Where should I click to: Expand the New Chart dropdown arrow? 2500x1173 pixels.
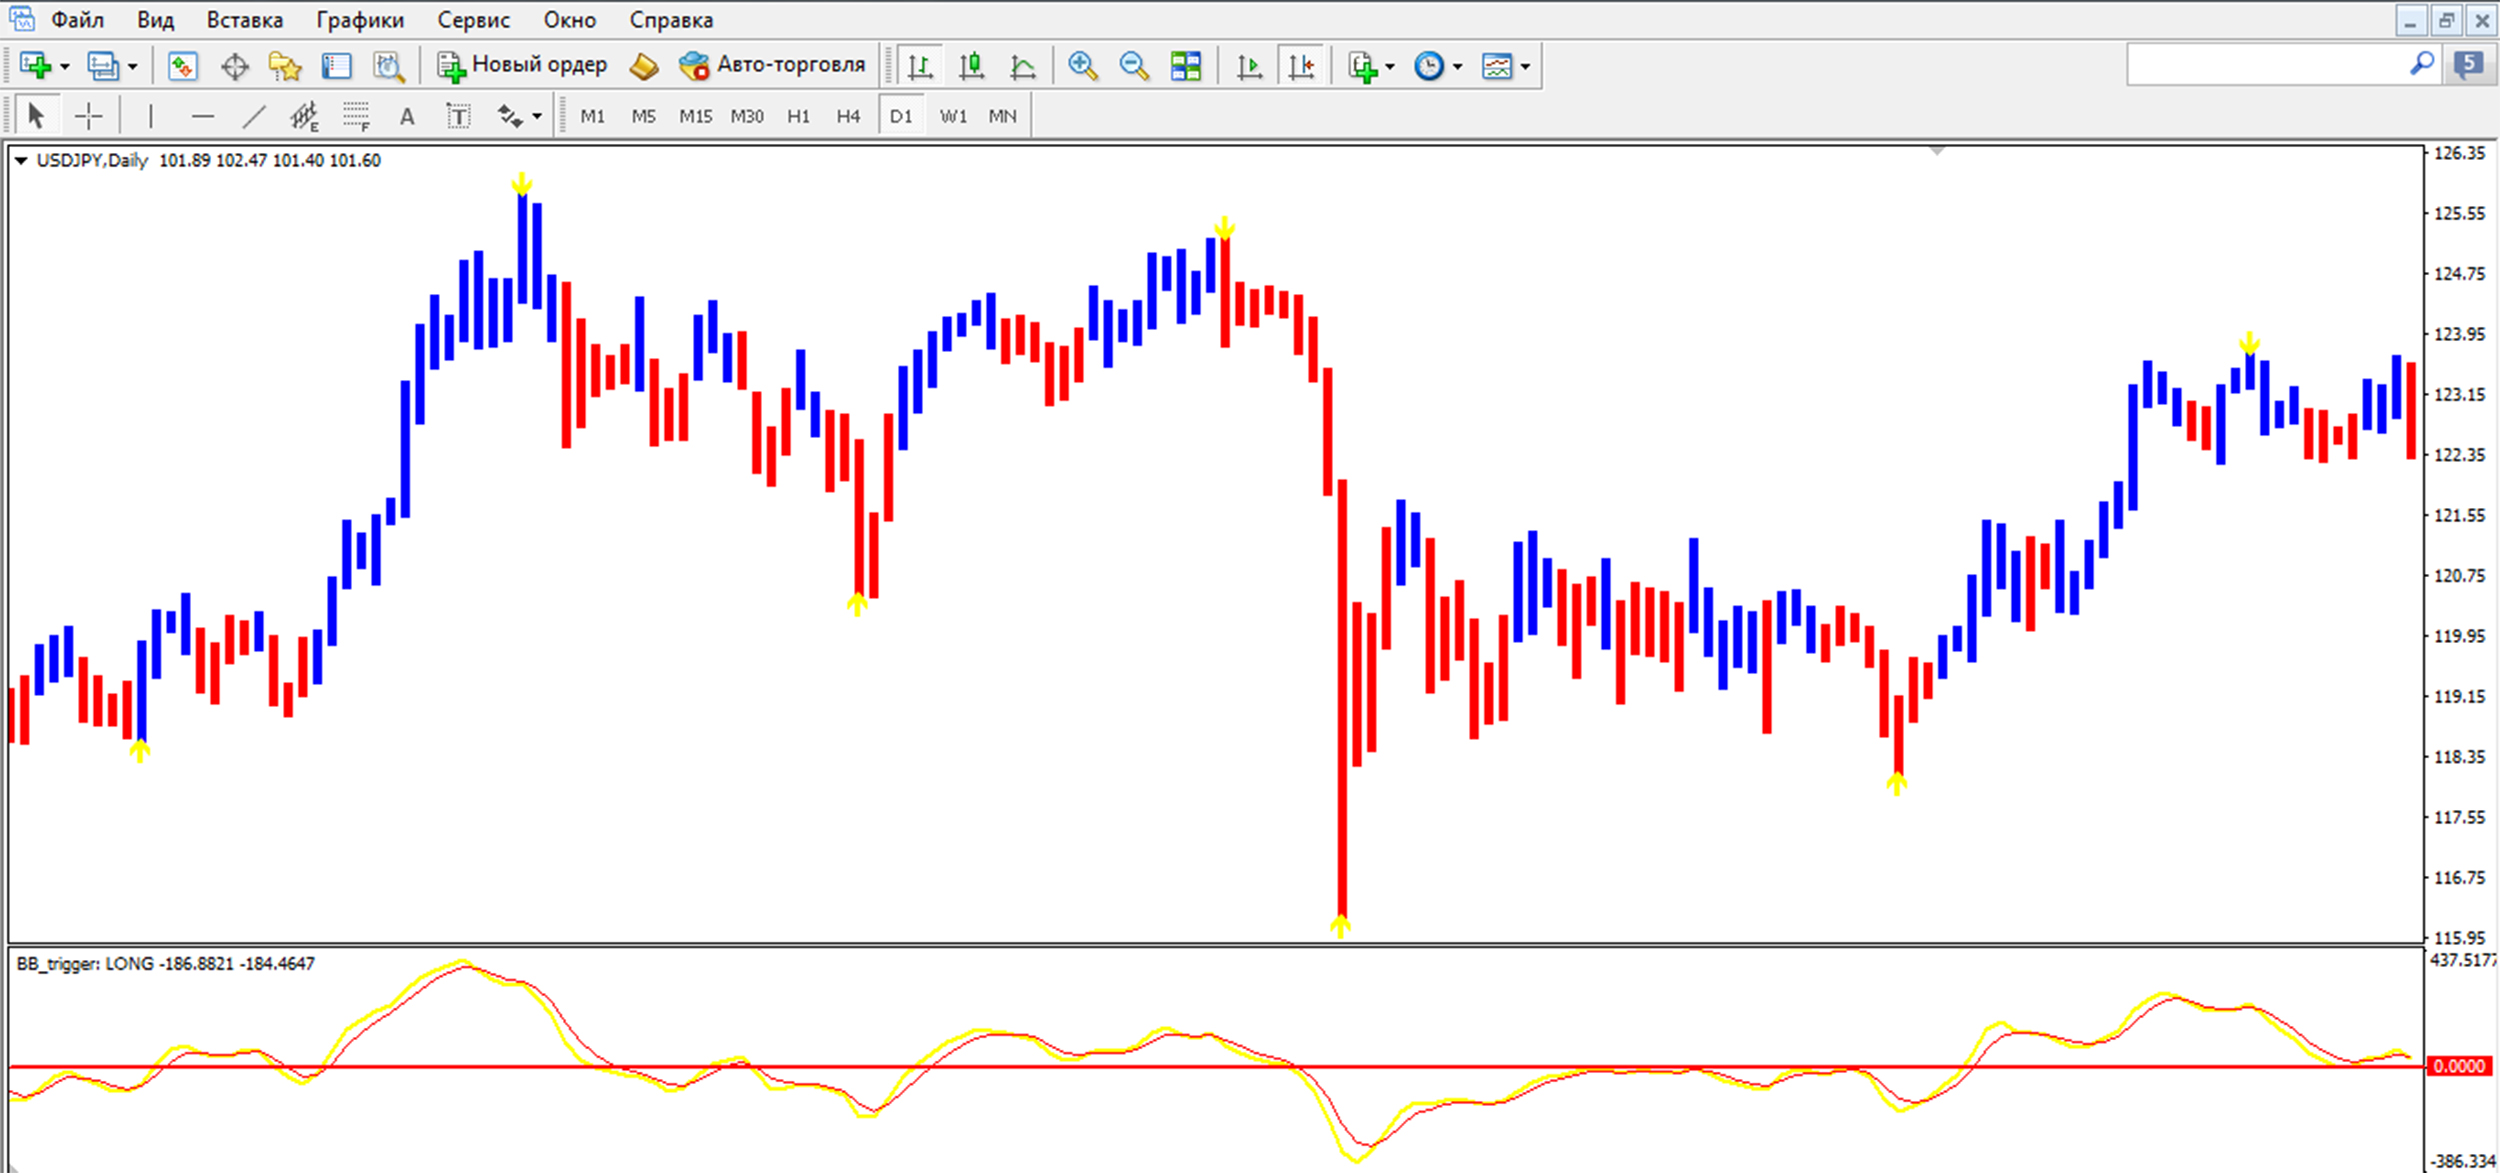click(x=65, y=67)
